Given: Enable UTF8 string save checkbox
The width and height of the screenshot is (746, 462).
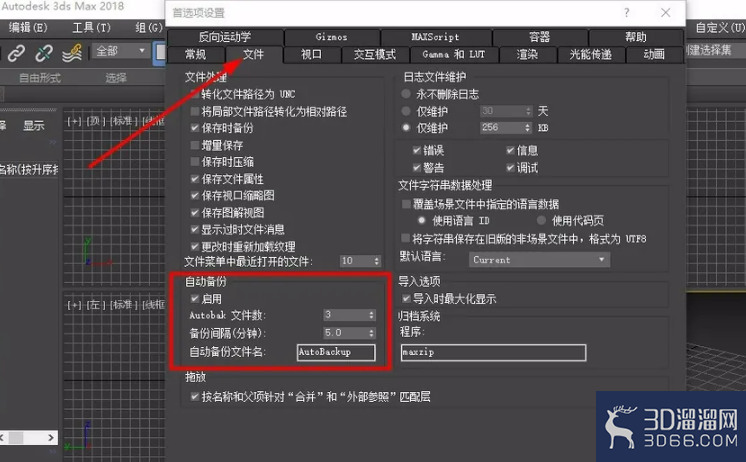Looking at the screenshot, I should pyautogui.click(x=406, y=238).
